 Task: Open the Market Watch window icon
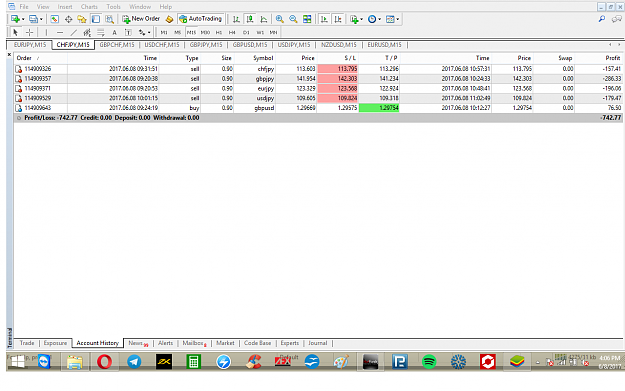[55, 19]
